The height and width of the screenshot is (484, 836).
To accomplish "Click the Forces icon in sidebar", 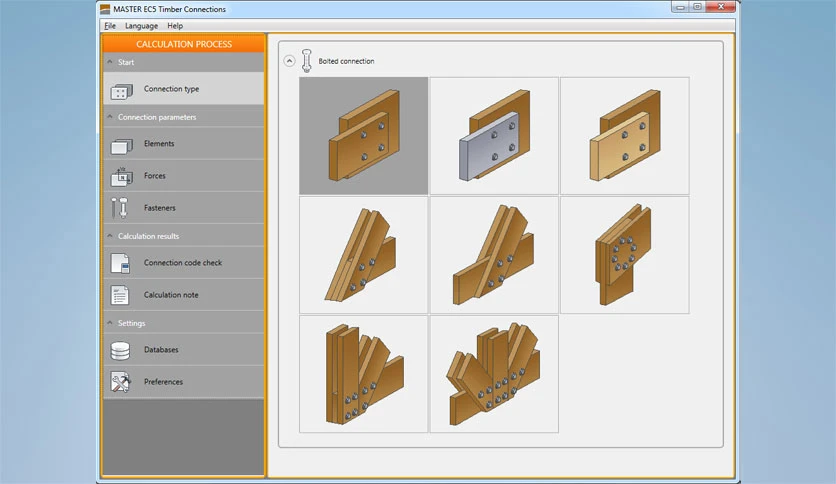I will (121, 176).
